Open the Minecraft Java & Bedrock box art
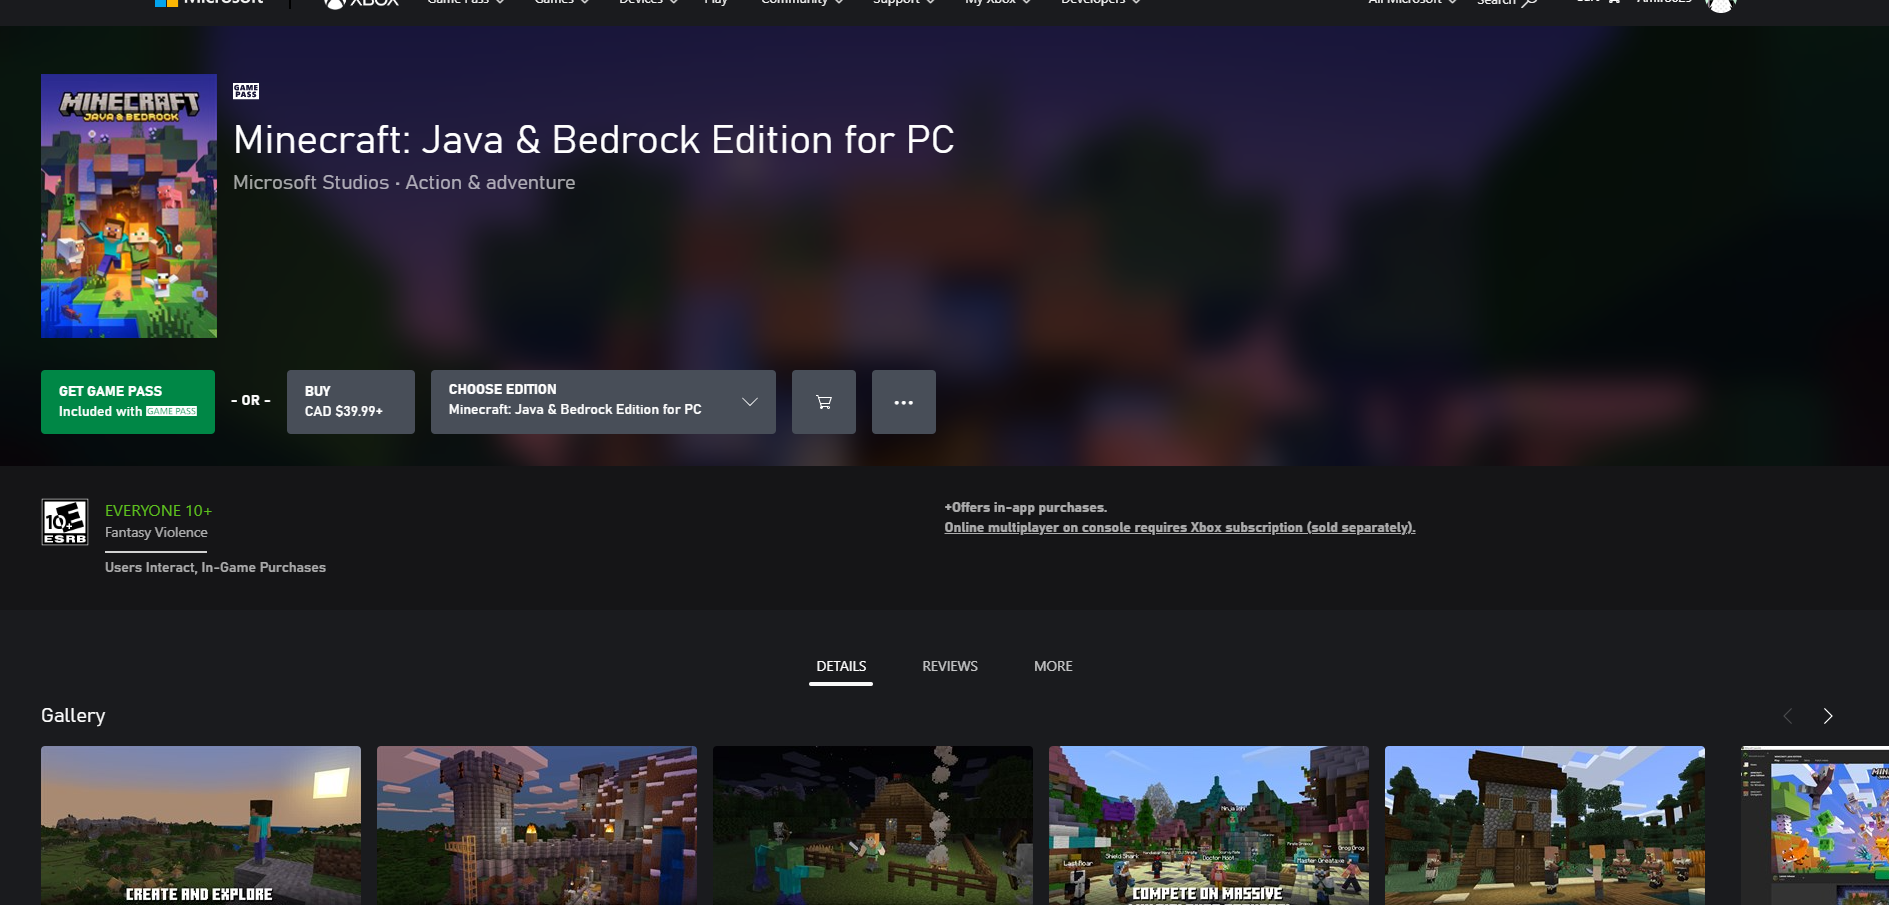 129,206
